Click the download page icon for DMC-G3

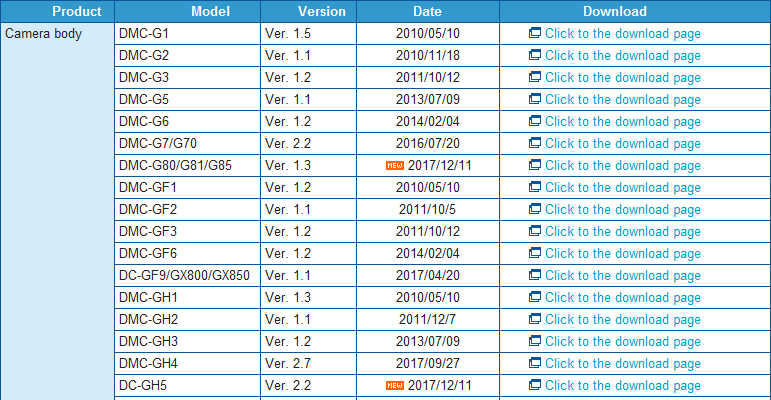click(534, 77)
